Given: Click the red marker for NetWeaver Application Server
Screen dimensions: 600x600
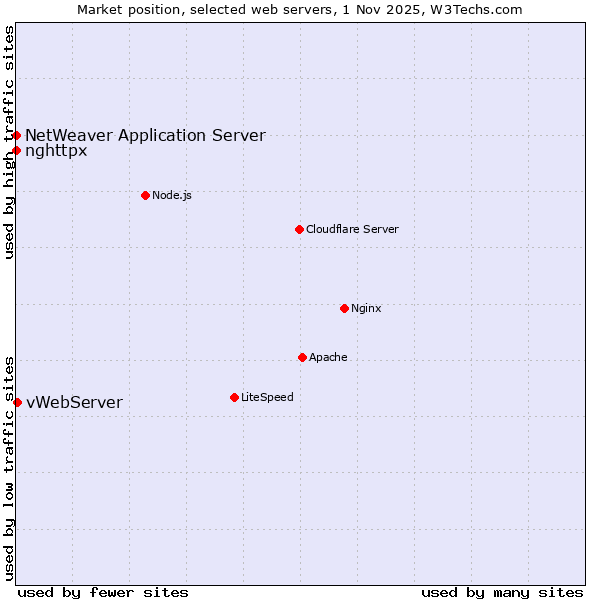Looking at the screenshot, I should click(x=17, y=135).
